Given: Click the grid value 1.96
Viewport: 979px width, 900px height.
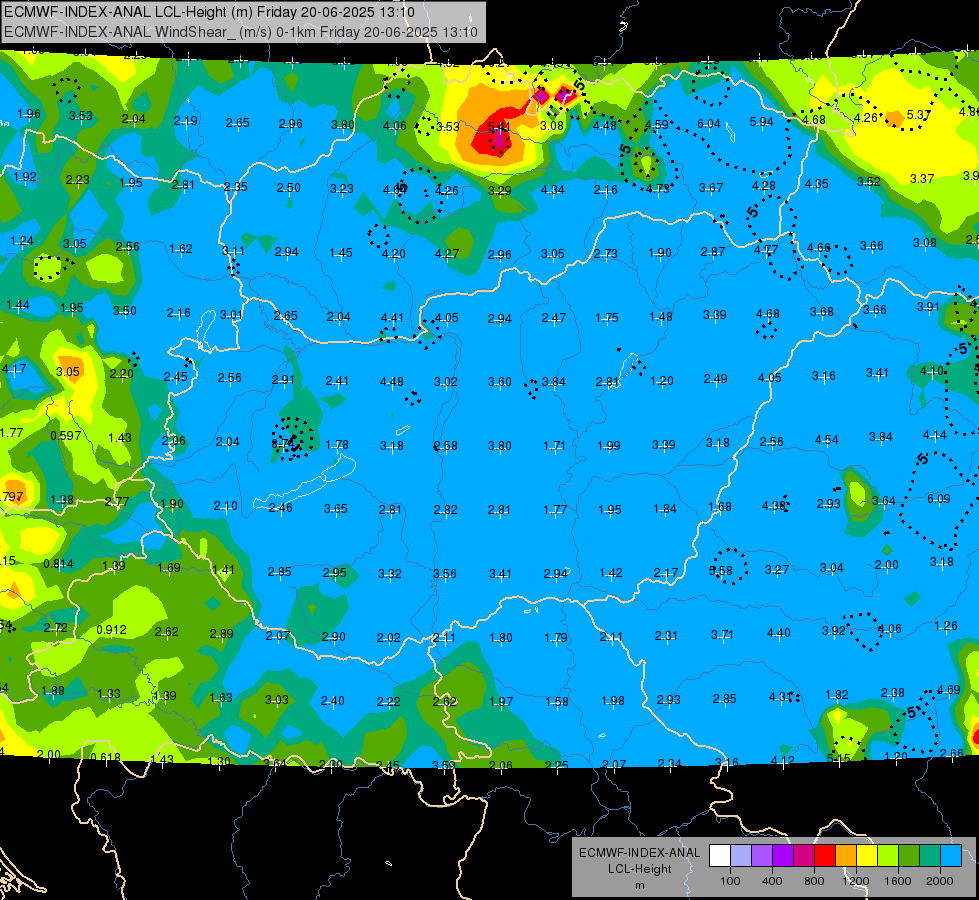Looking at the screenshot, I should pyautogui.click(x=29, y=114).
